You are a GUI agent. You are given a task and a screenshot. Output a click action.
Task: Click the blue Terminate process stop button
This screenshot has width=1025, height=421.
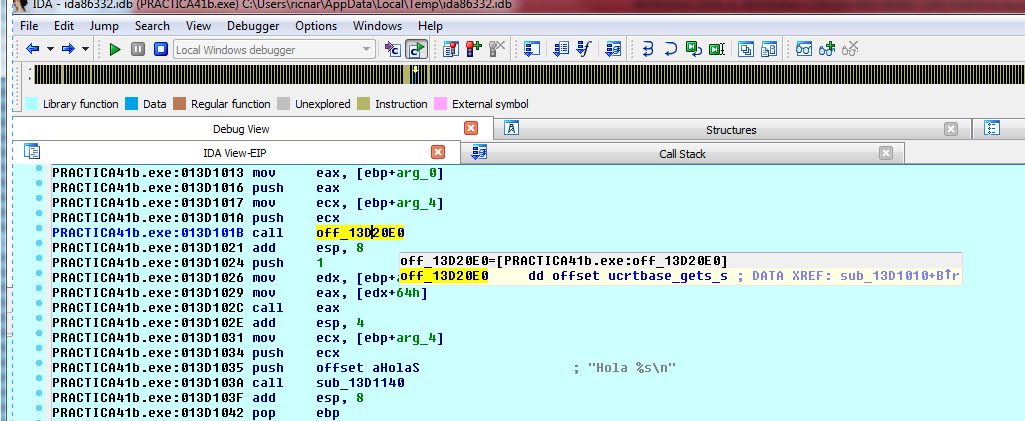click(160, 48)
